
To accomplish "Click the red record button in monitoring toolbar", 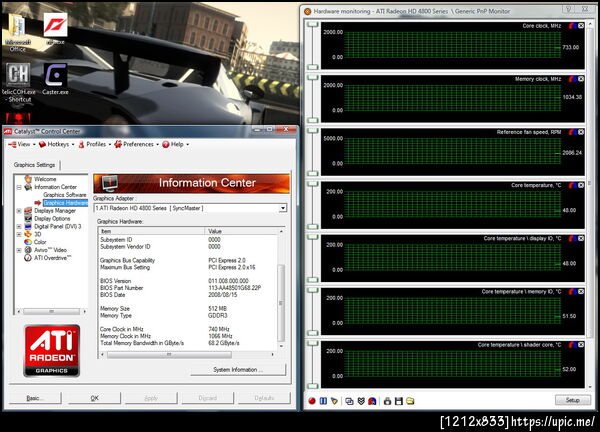I will click(312, 401).
